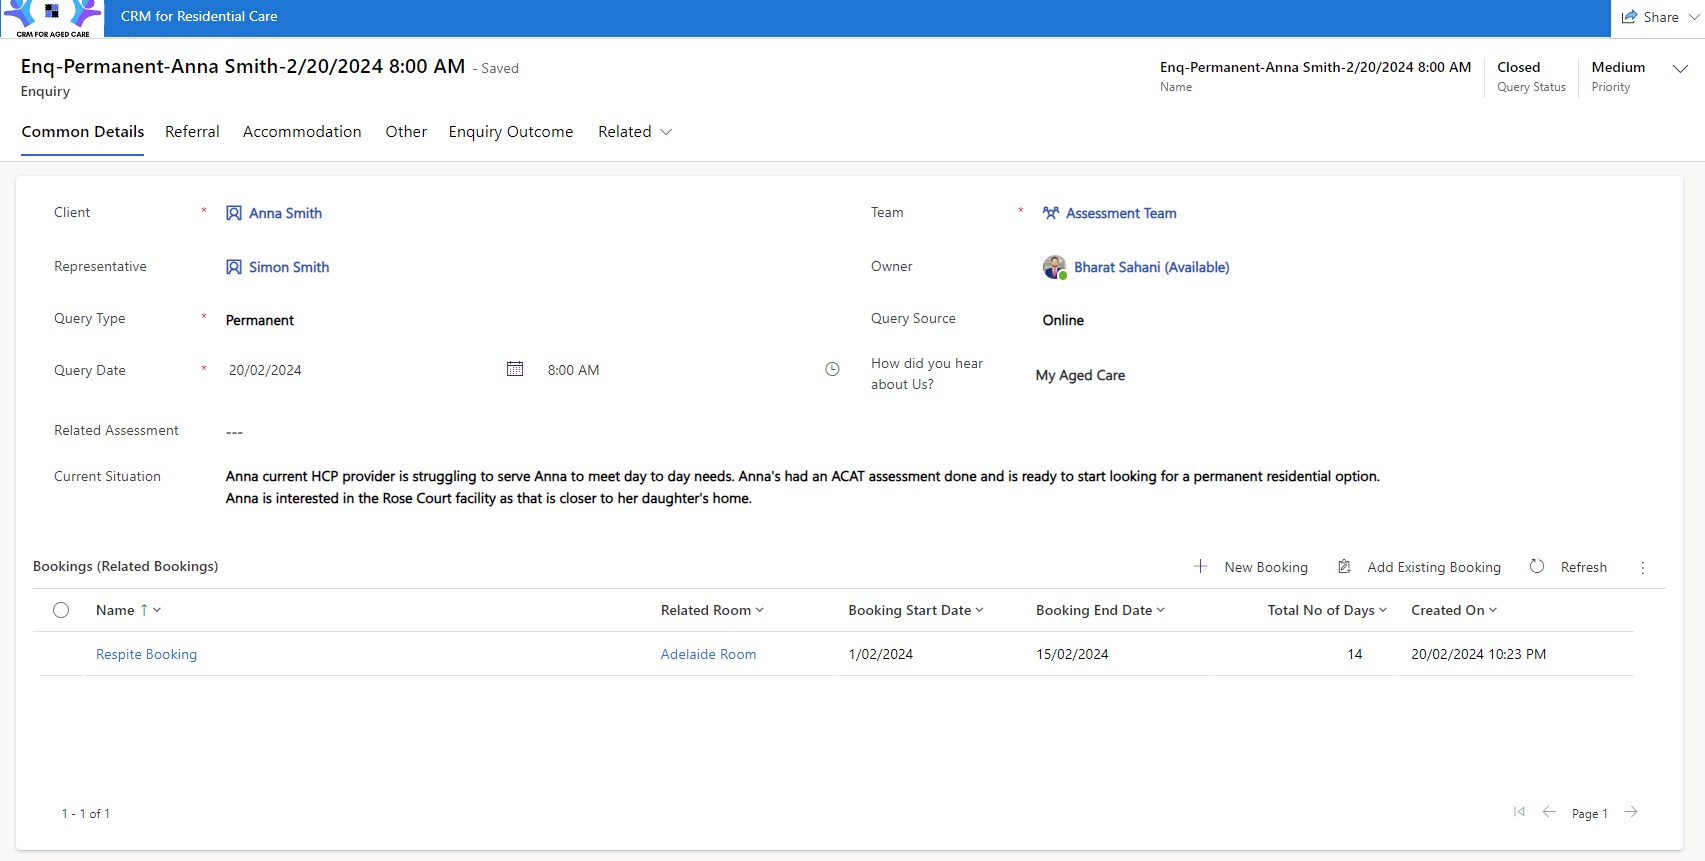1705x861 pixels.
Task: Go to next page arrow
Action: click(x=1631, y=812)
